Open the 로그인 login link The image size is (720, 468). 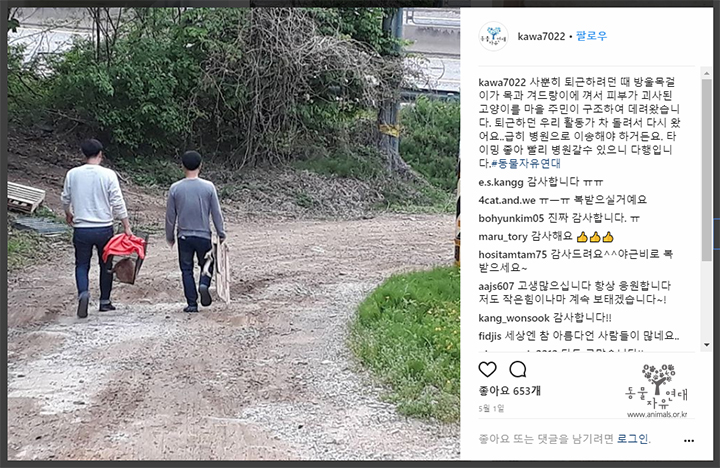tap(633, 439)
